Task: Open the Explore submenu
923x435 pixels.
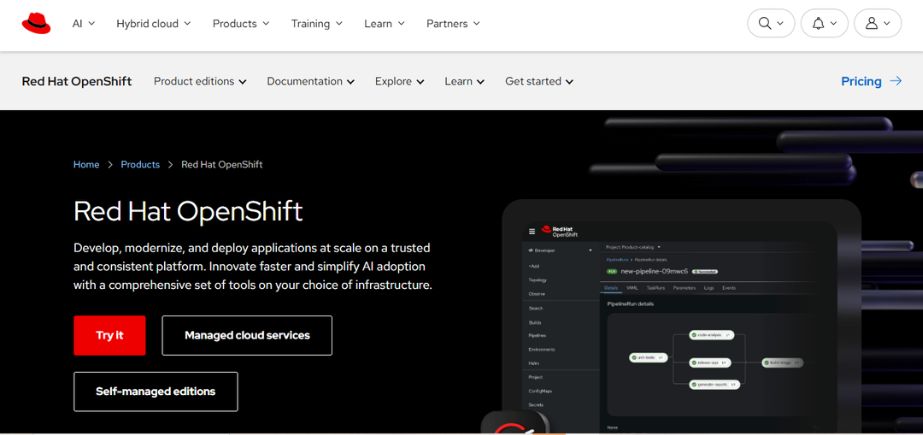Action: [x=399, y=81]
